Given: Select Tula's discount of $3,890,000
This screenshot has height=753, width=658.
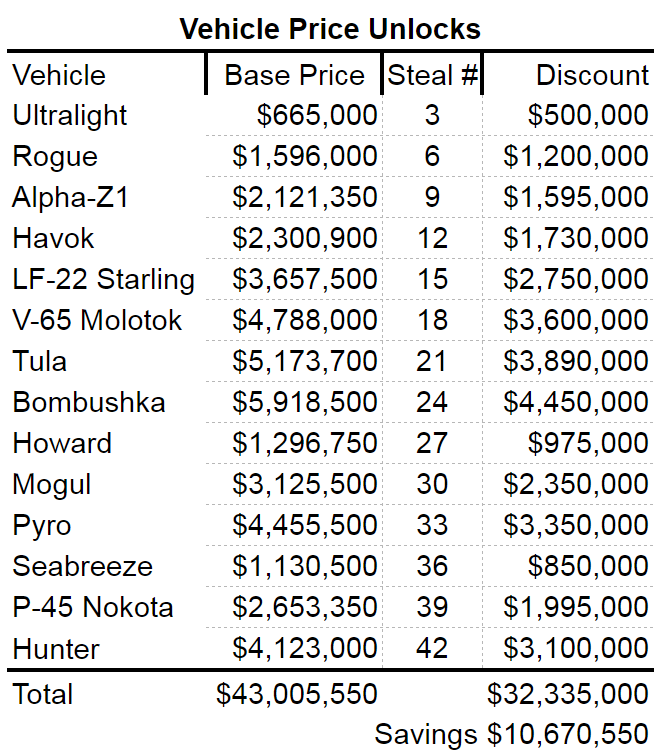Looking at the screenshot, I should coord(576,361).
